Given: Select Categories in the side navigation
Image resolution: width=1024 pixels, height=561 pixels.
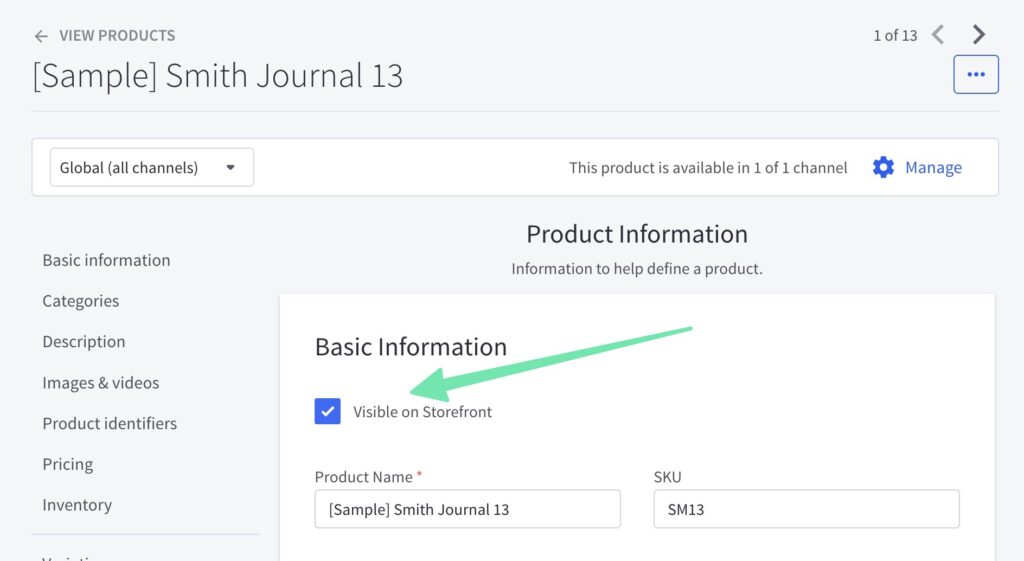Looking at the screenshot, I should [x=80, y=301].
